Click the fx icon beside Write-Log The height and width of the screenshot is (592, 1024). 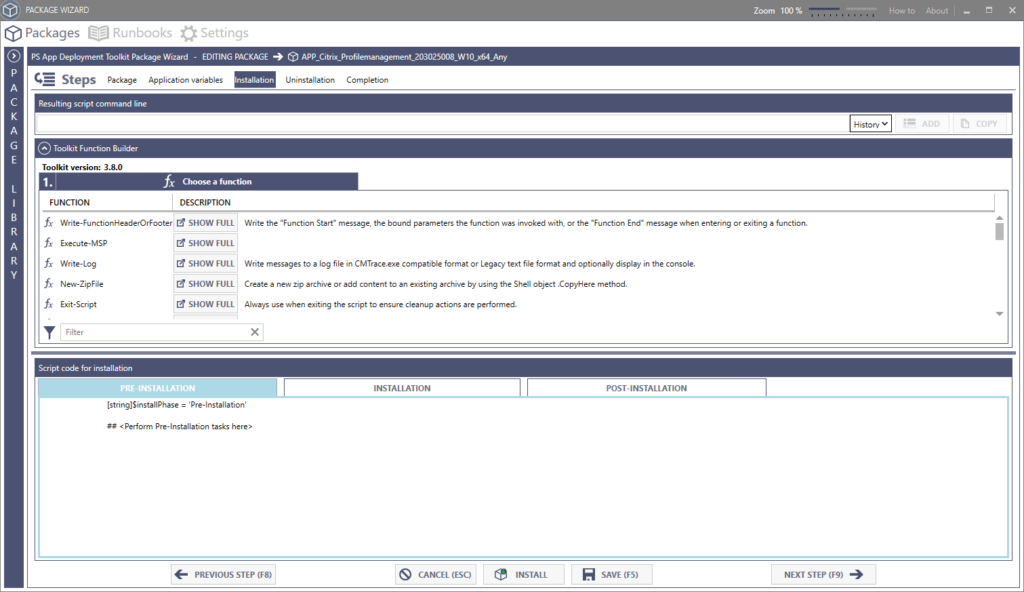[49, 263]
